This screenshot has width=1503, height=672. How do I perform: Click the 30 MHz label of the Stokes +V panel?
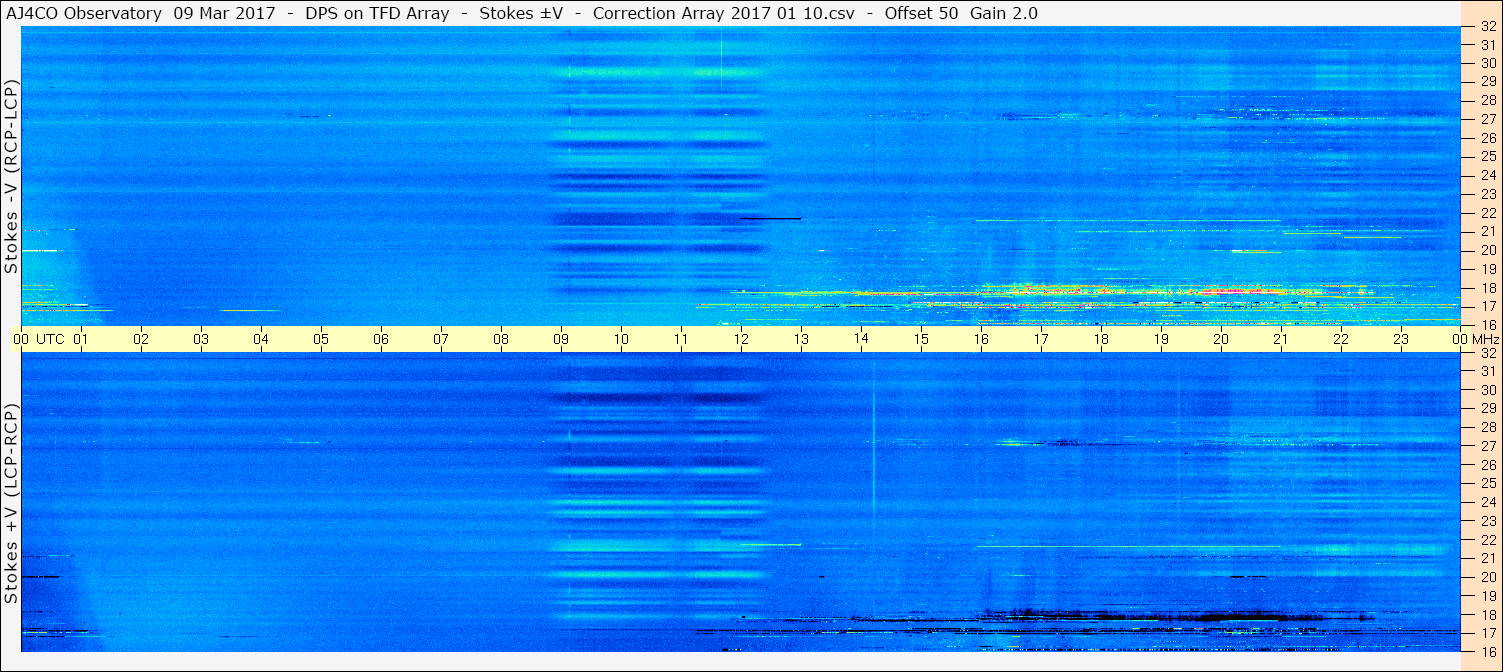[x=1487, y=390]
